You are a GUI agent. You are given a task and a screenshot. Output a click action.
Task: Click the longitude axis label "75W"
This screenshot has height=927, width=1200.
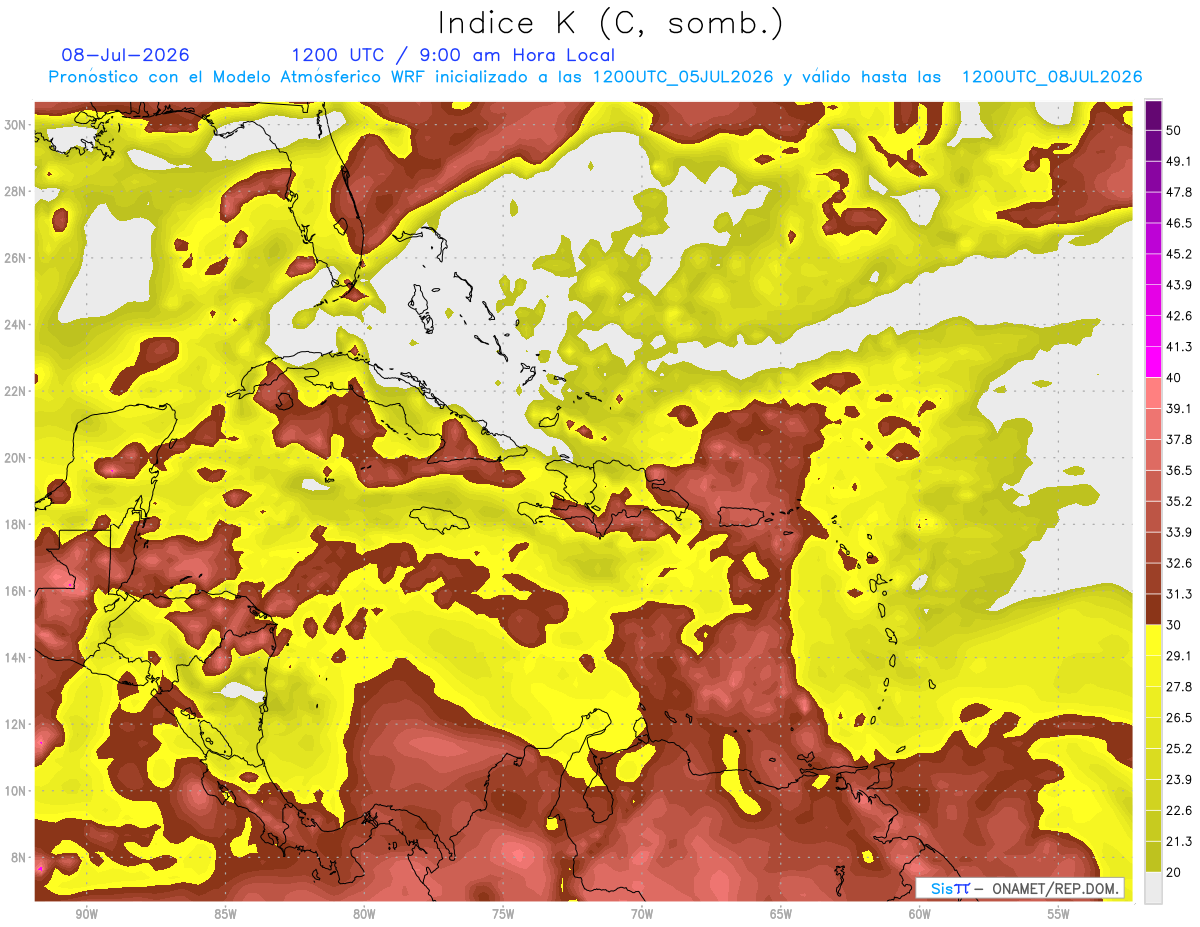click(x=503, y=914)
